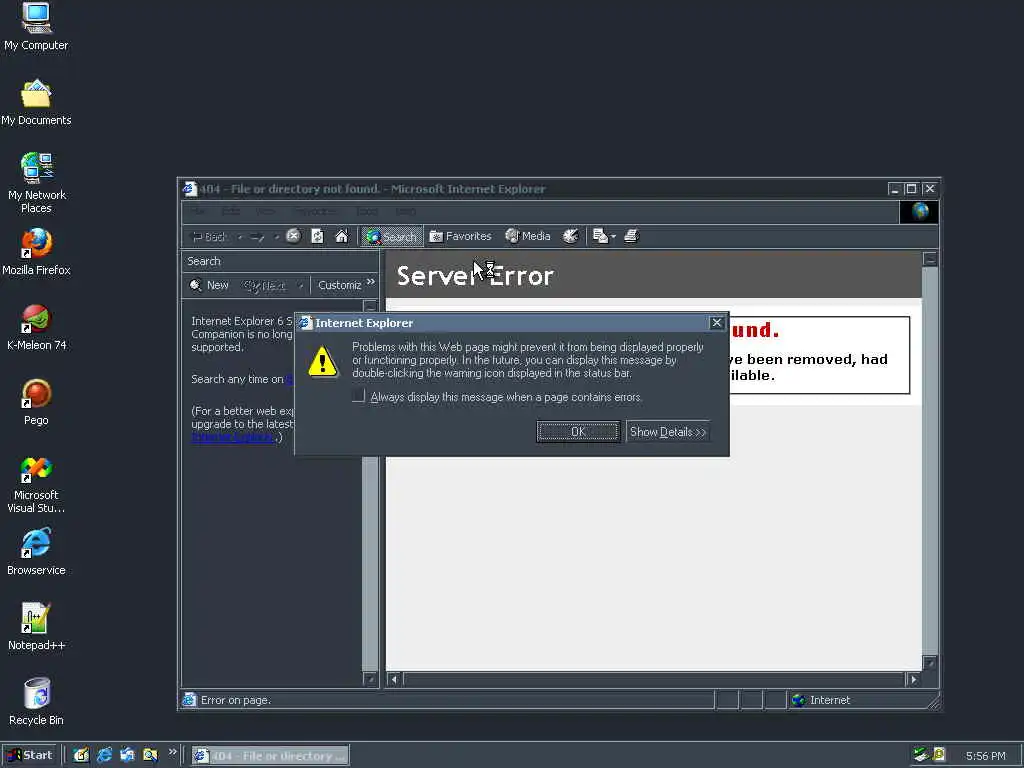Select My Network Places icon
The image size is (1024, 768).
coord(37,184)
